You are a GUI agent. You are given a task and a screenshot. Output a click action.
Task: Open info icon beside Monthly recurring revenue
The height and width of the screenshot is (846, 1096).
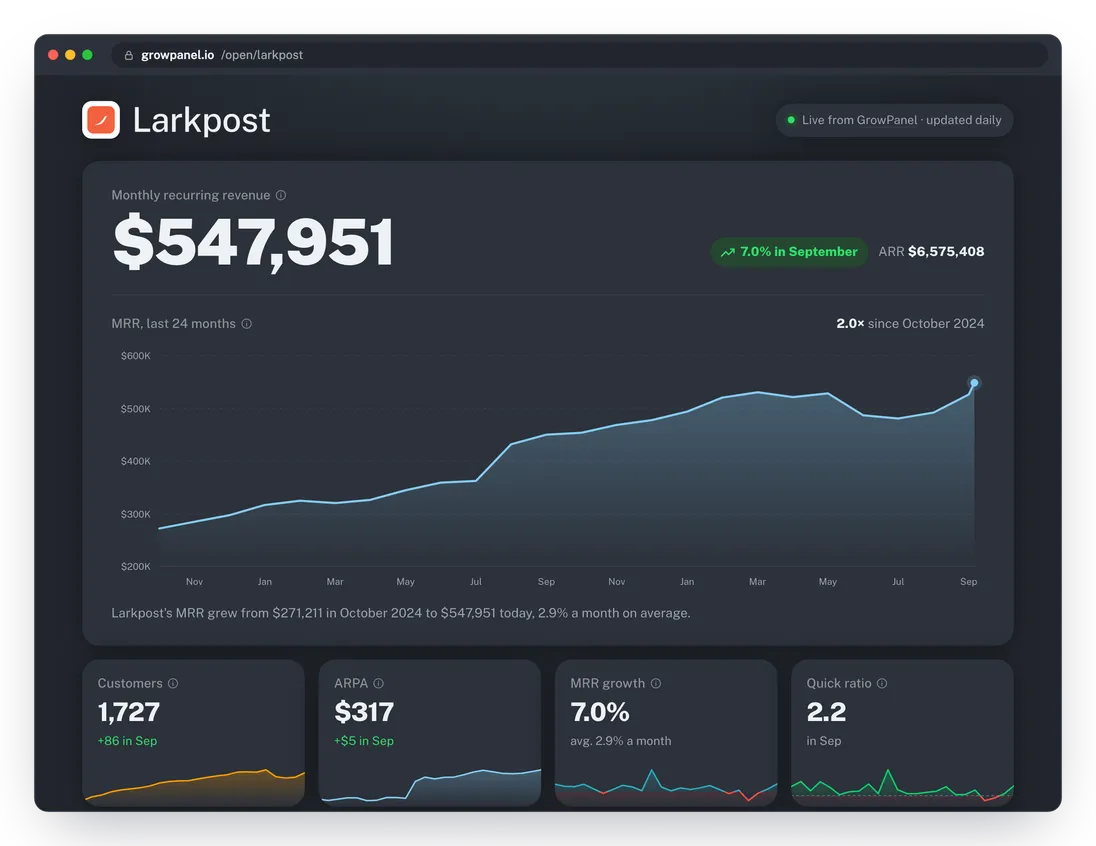(281, 195)
